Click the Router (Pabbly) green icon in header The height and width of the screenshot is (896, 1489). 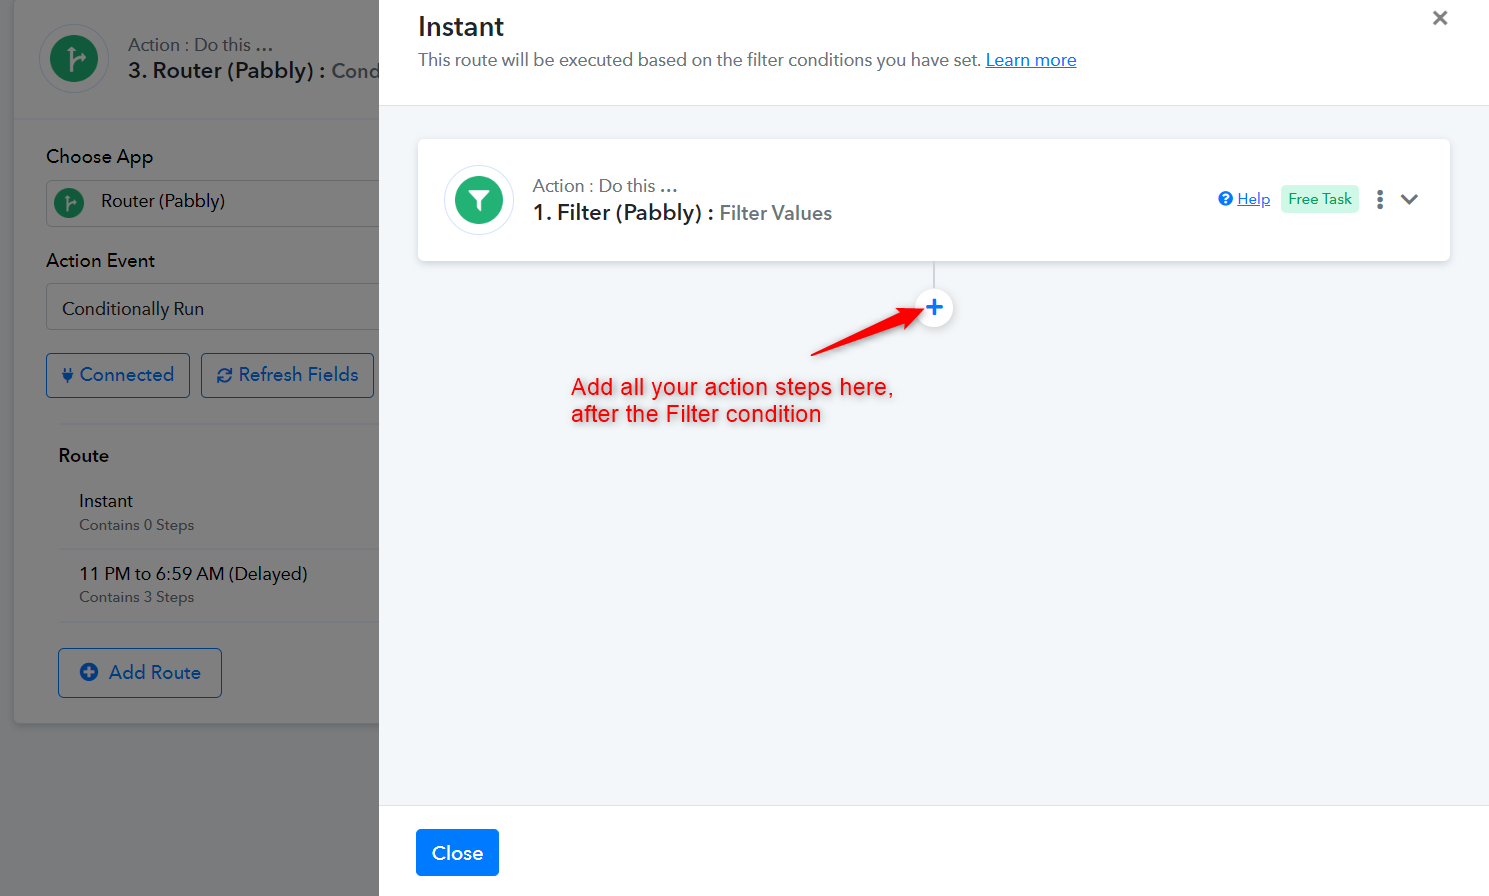(x=74, y=59)
